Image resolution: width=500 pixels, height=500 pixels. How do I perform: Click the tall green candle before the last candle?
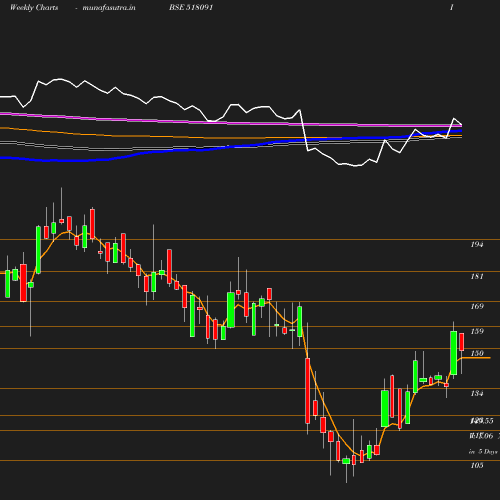(454, 353)
